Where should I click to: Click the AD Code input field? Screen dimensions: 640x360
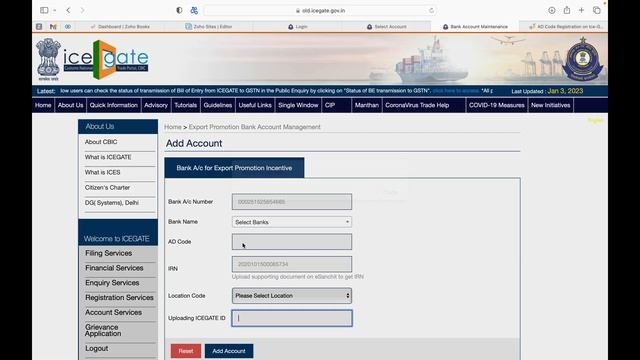292,242
